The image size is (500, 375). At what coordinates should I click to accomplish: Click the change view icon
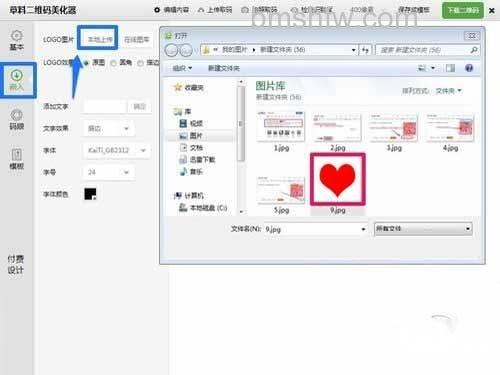[x=422, y=68]
